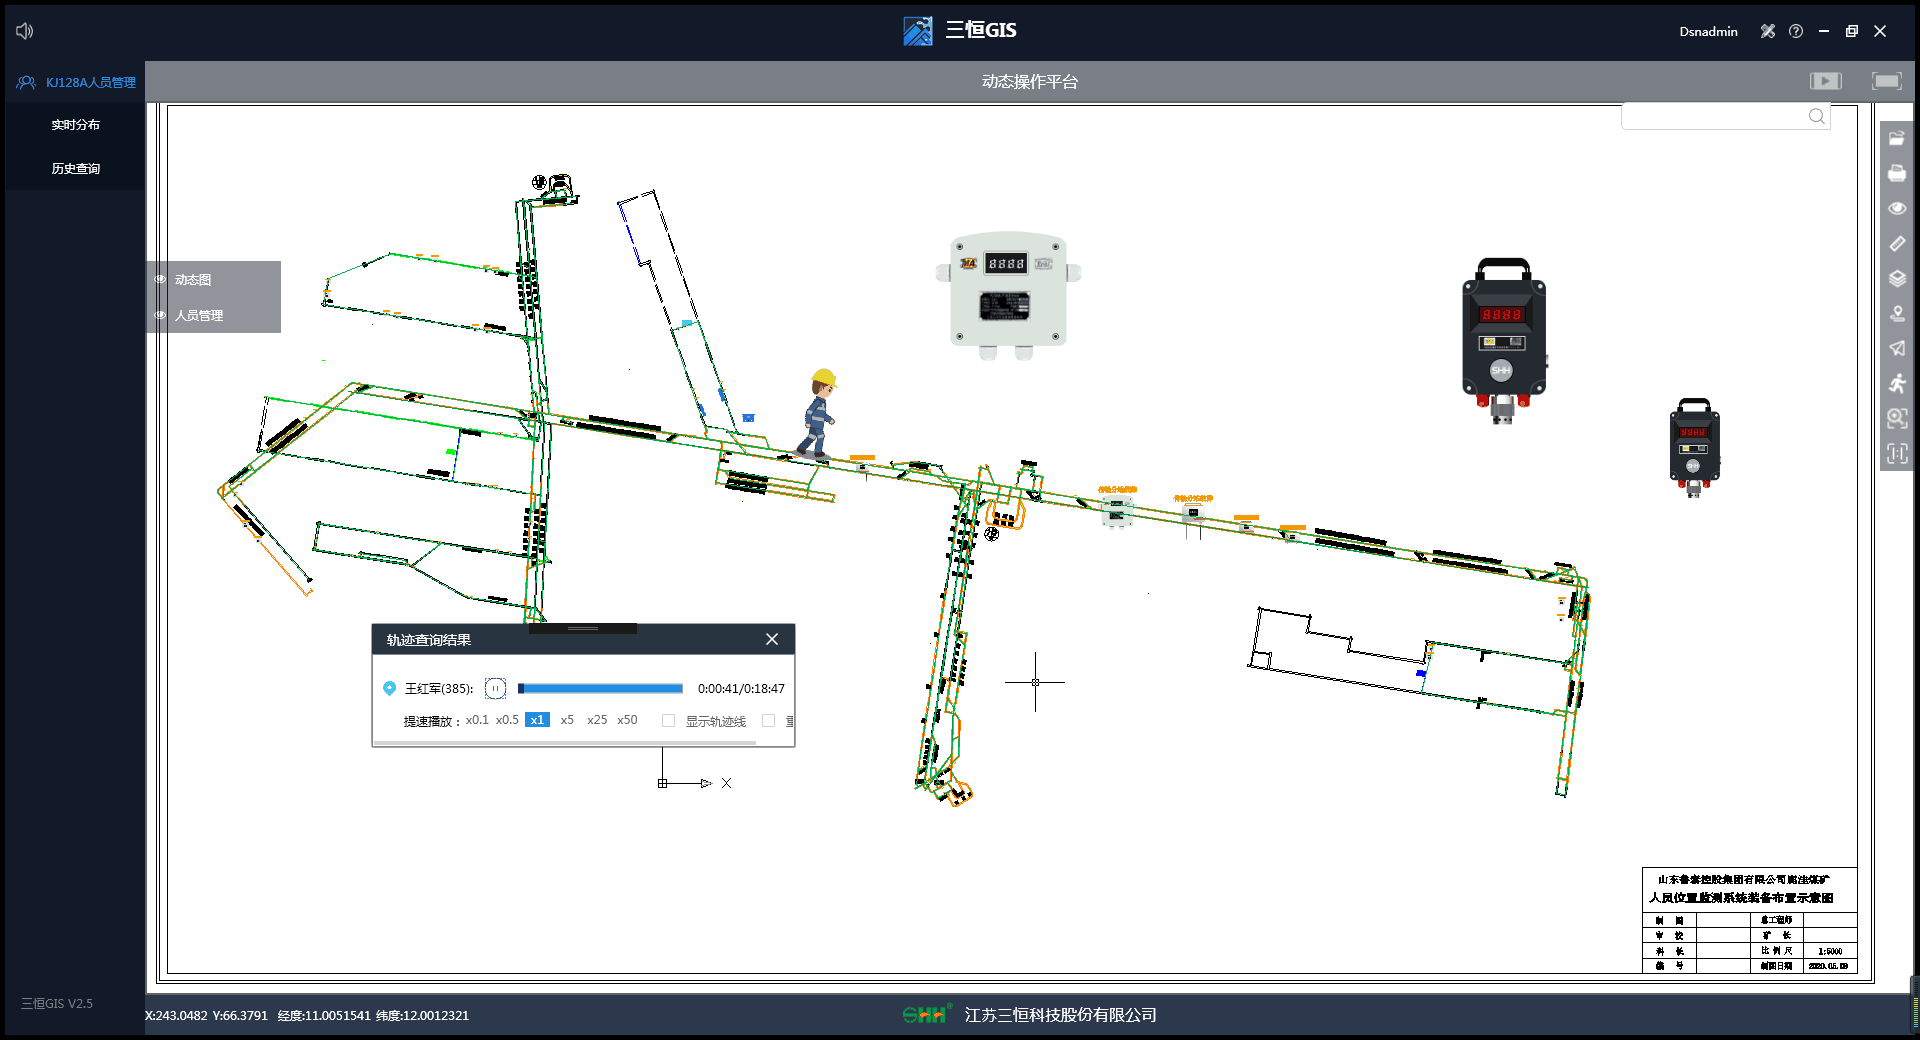Open the 历史查询 menu item

(76, 169)
